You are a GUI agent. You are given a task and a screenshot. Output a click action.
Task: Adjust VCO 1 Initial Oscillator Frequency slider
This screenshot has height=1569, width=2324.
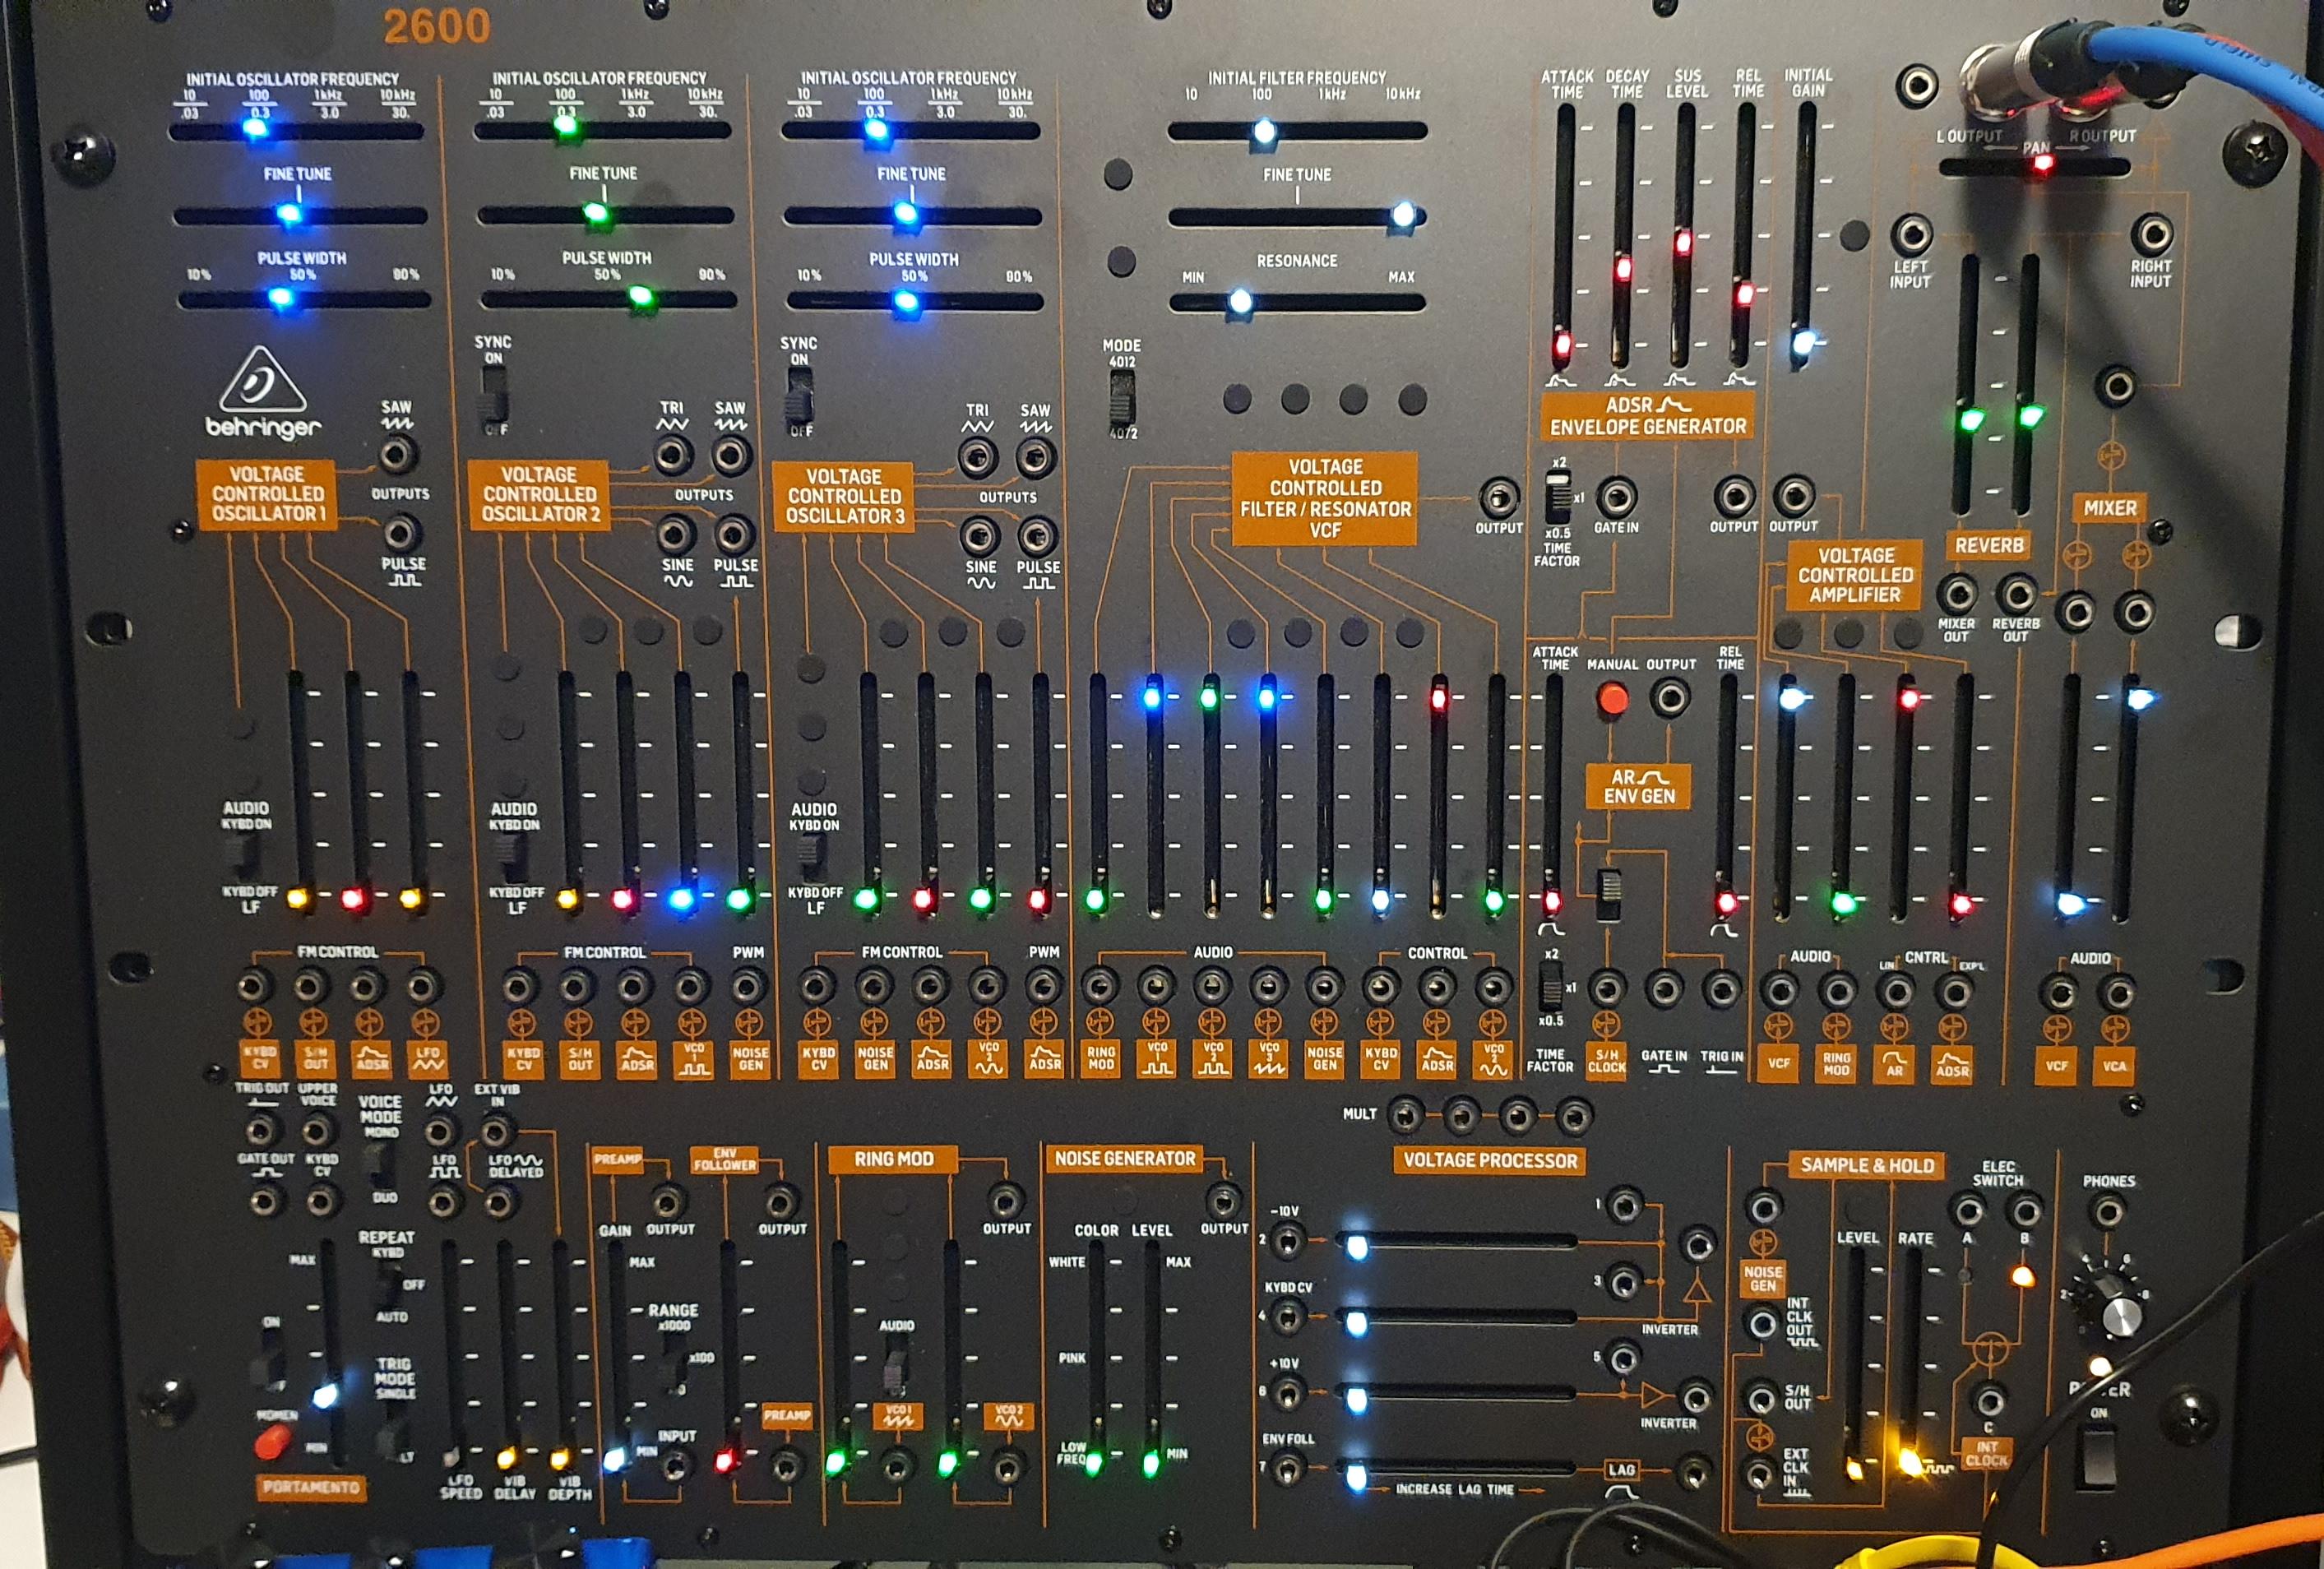[x=256, y=130]
